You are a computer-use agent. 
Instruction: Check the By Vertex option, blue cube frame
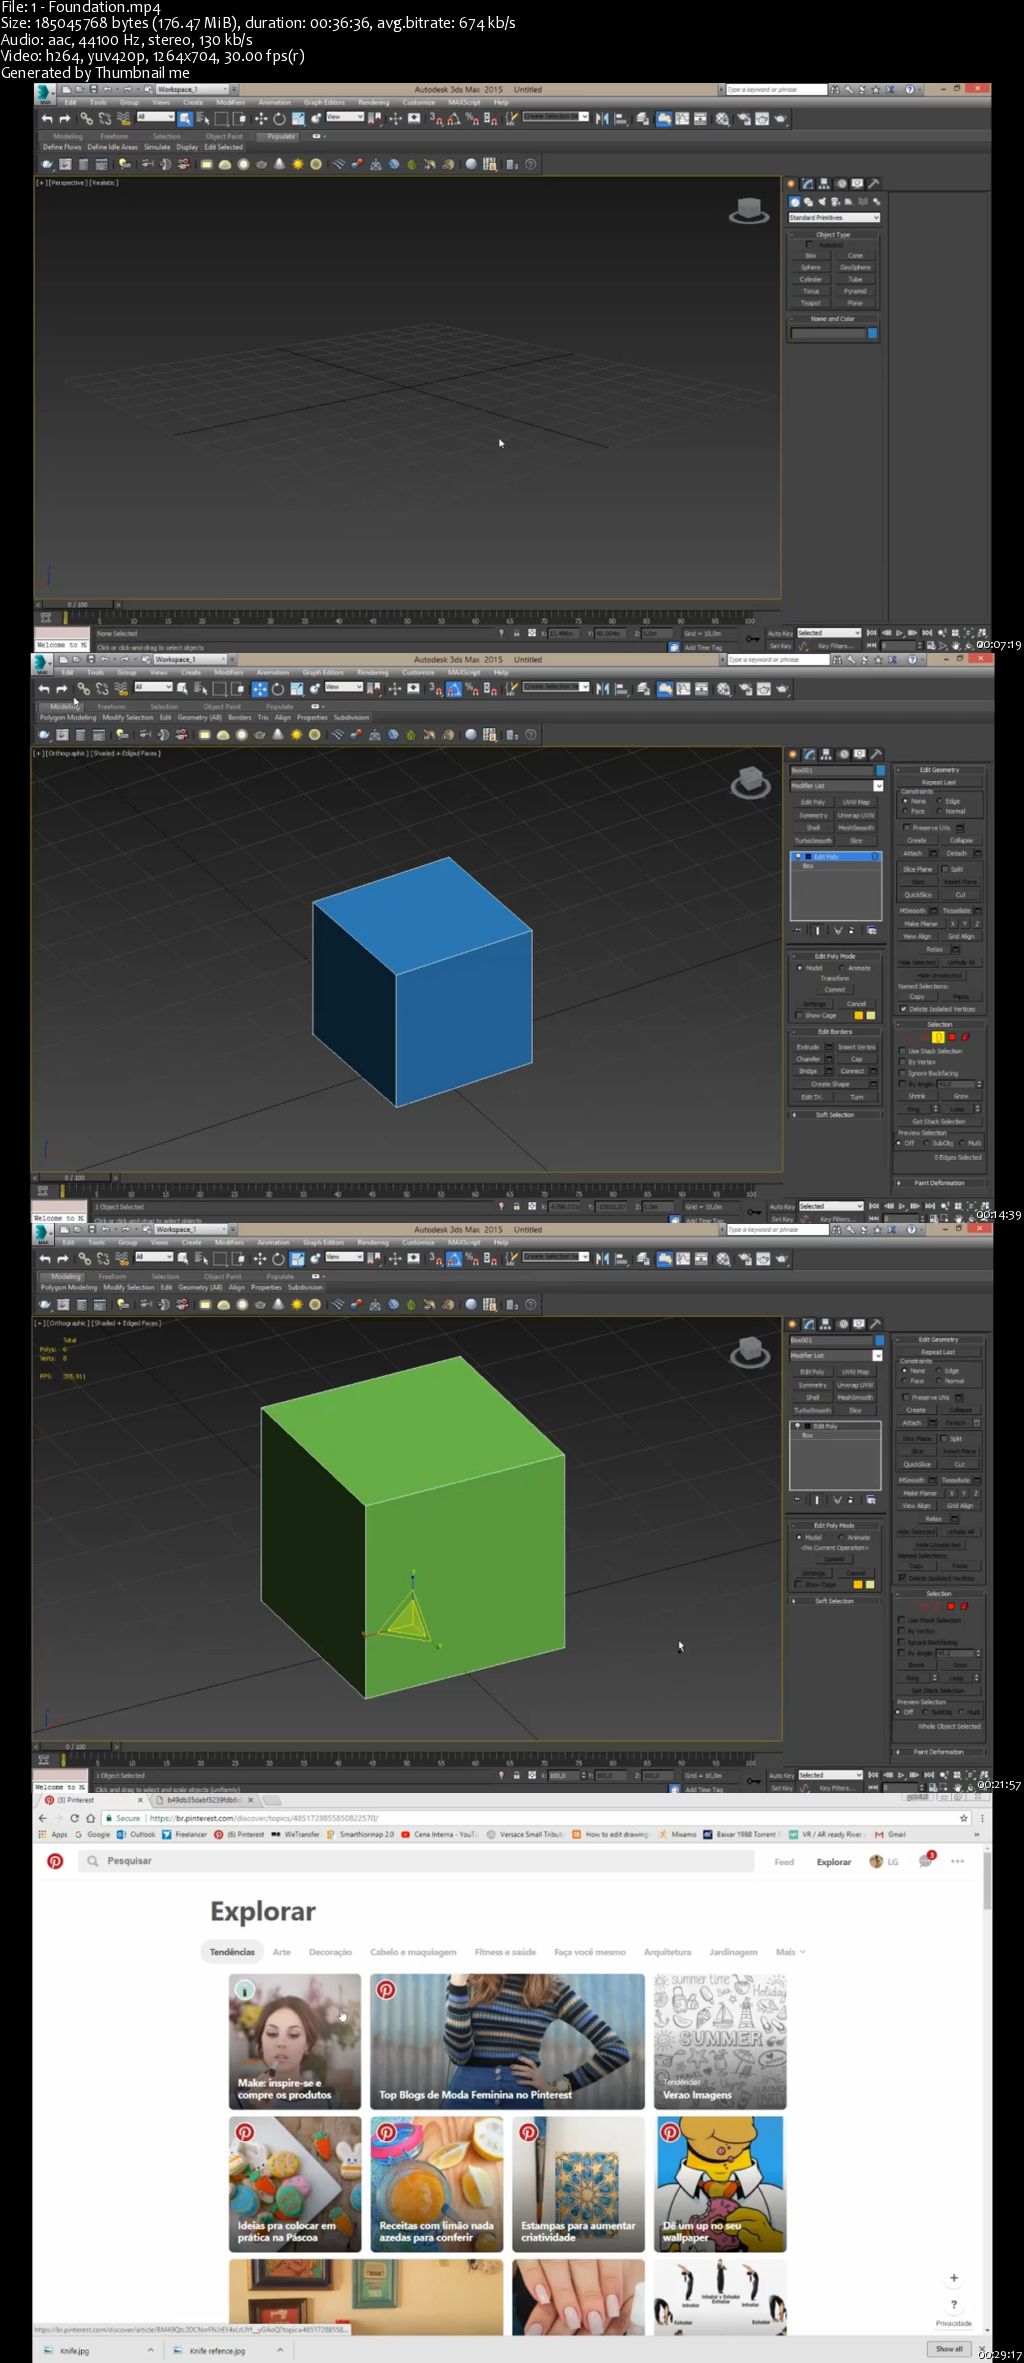(902, 1062)
